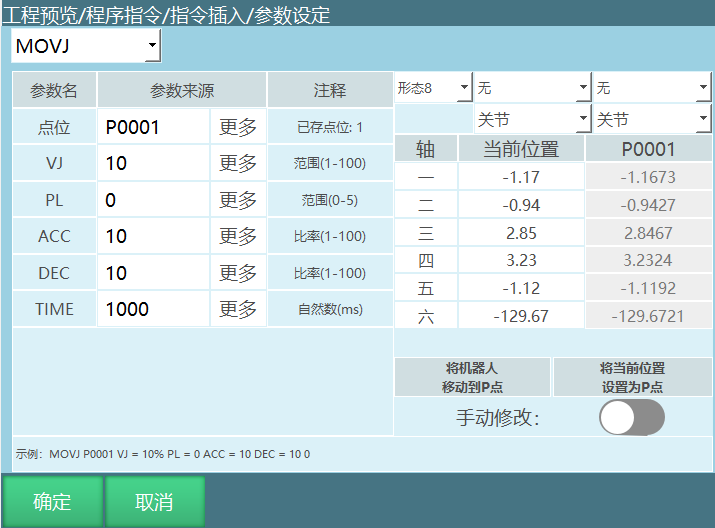The width and height of the screenshot is (715, 528).
Task: Open the MOVJ instruction type dropdown
Action: click(x=86, y=46)
